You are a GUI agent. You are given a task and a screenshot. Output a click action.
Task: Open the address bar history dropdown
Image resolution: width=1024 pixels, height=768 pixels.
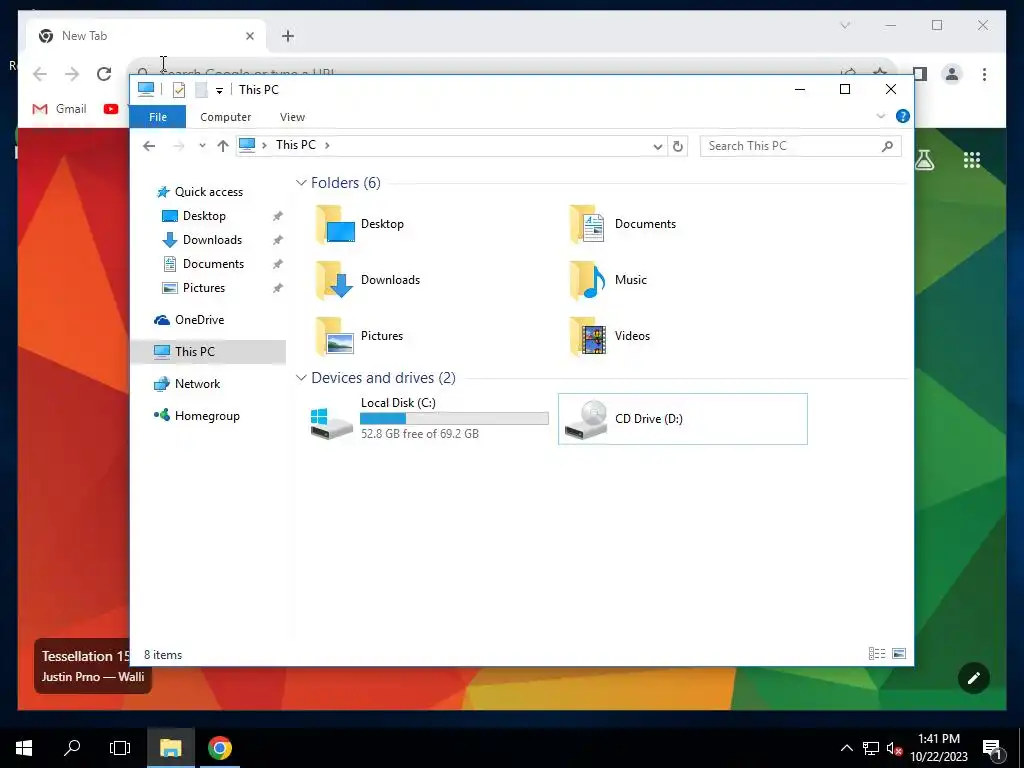pos(658,146)
